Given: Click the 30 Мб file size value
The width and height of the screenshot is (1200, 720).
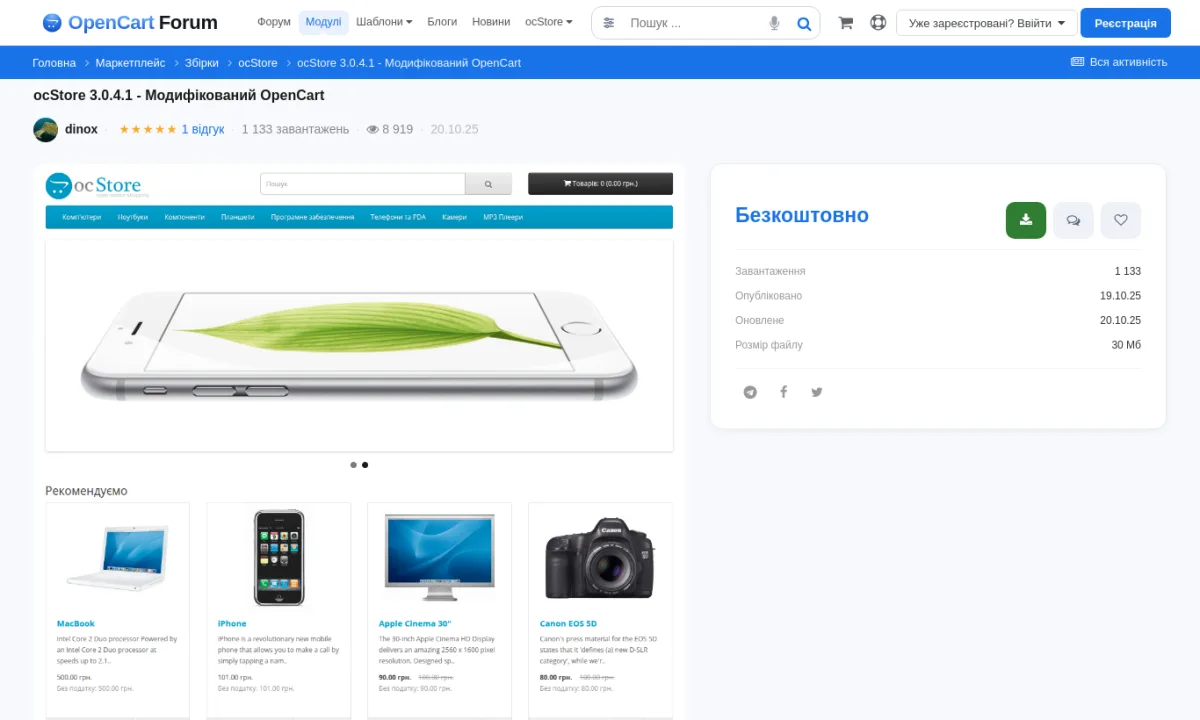Looking at the screenshot, I should coord(1126,345).
